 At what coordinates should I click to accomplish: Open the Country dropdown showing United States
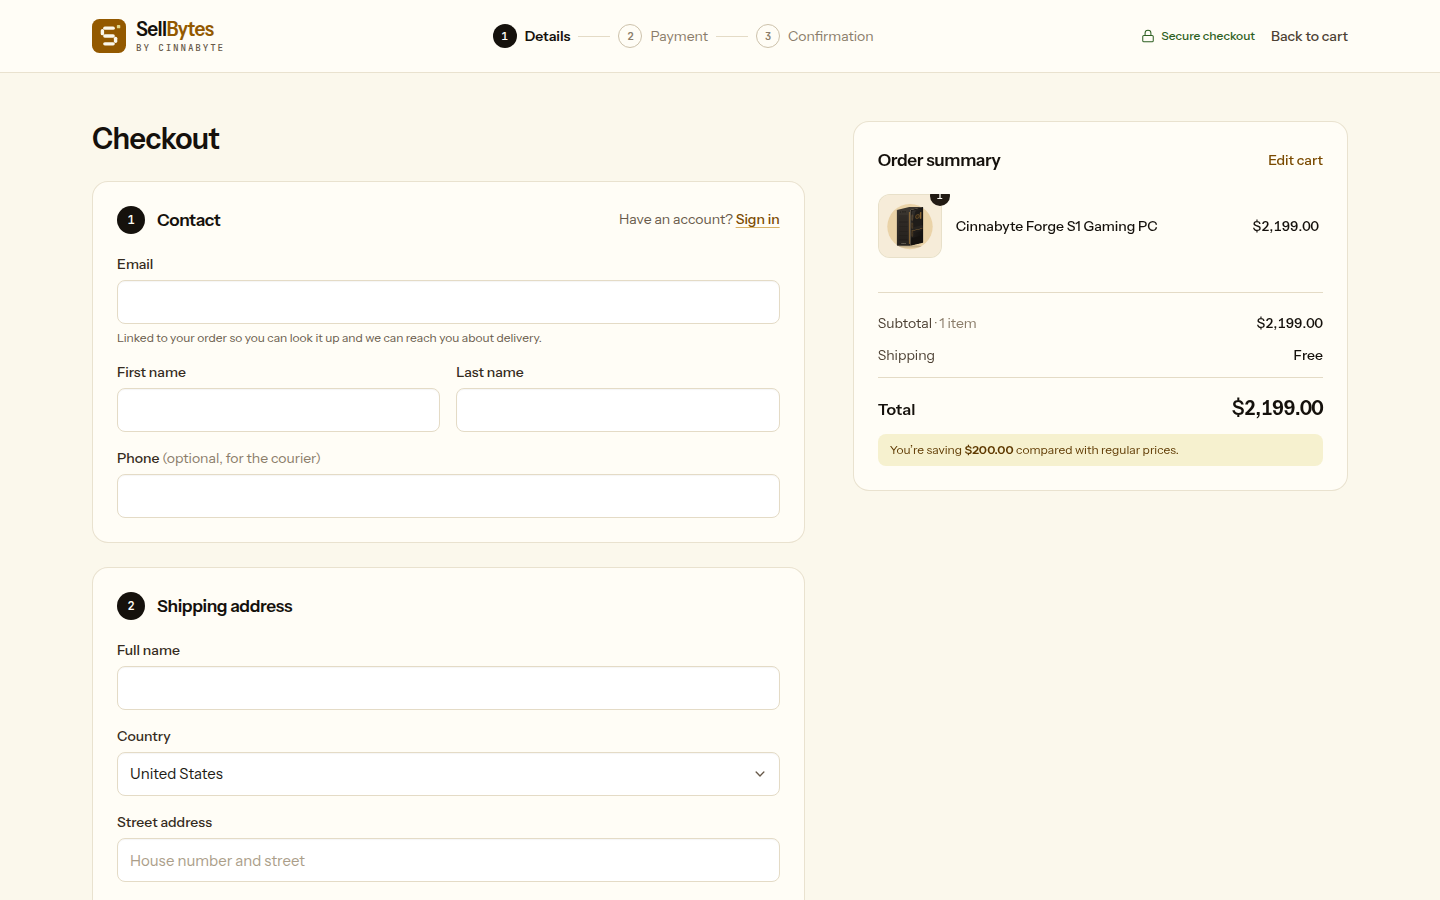click(x=448, y=774)
